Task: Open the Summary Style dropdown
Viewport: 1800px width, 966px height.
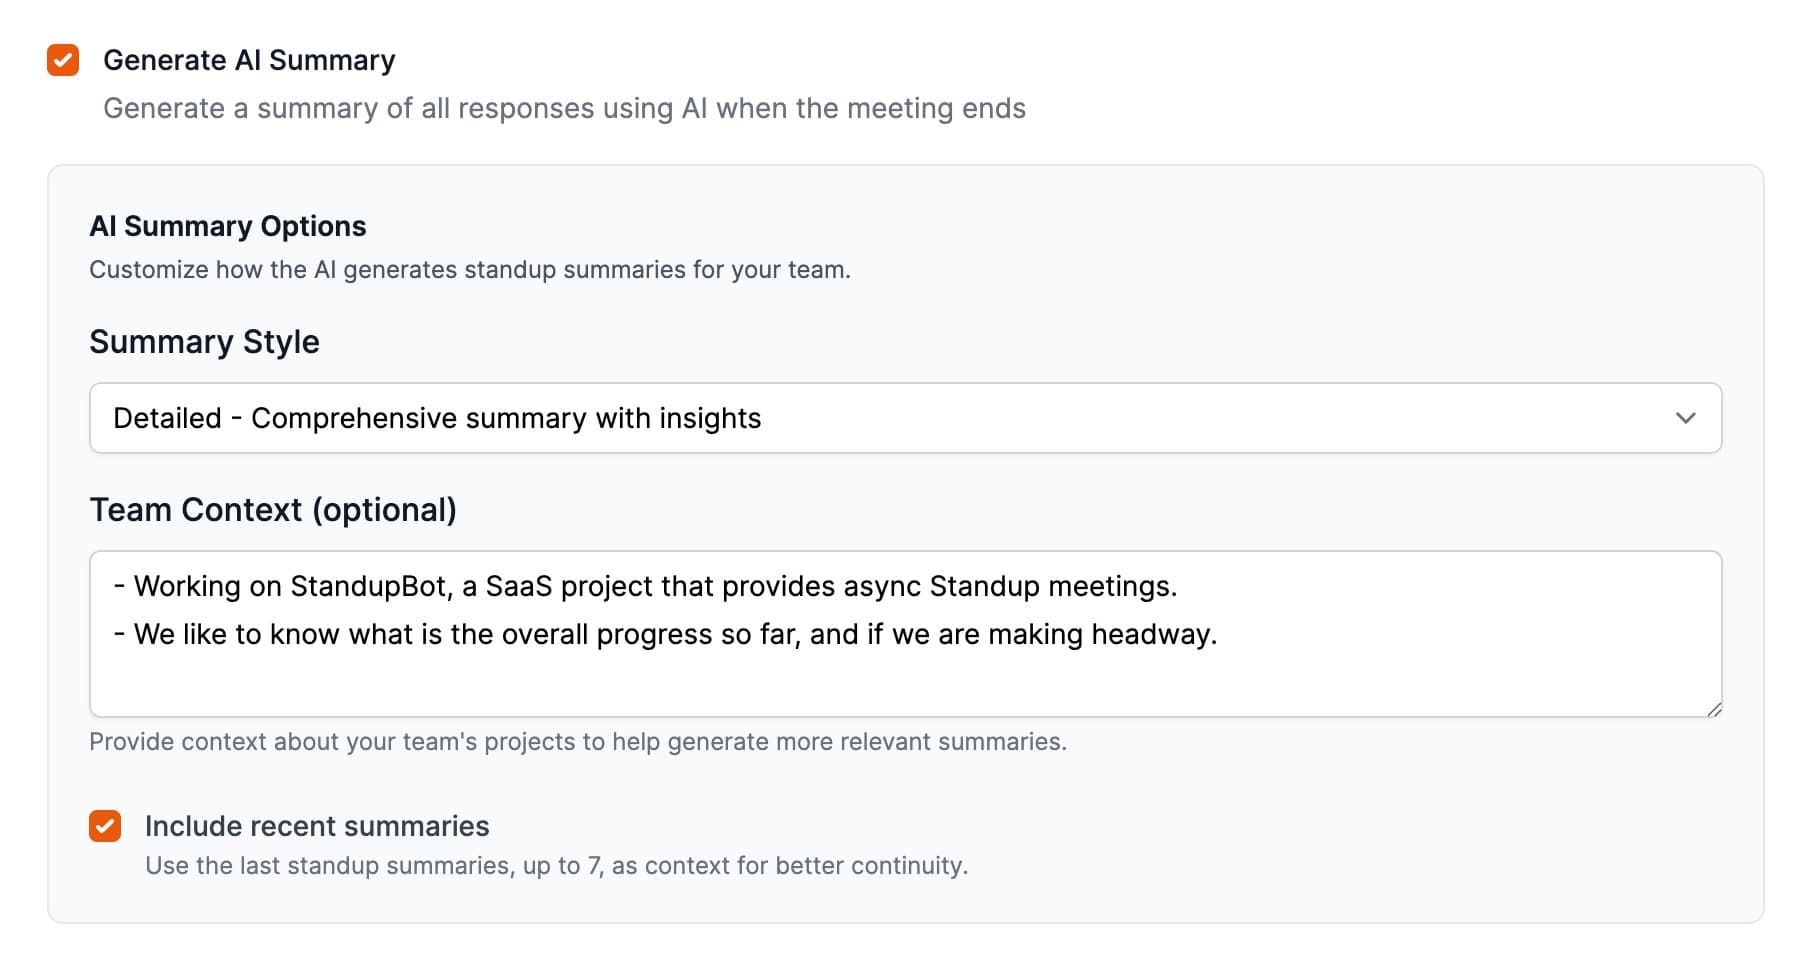Action: (x=904, y=418)
